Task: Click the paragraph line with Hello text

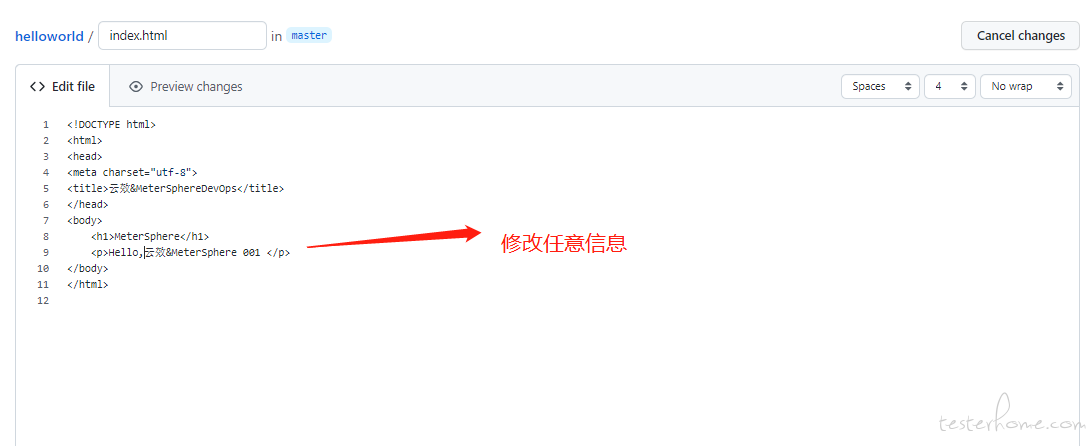Action: (190, 252)
